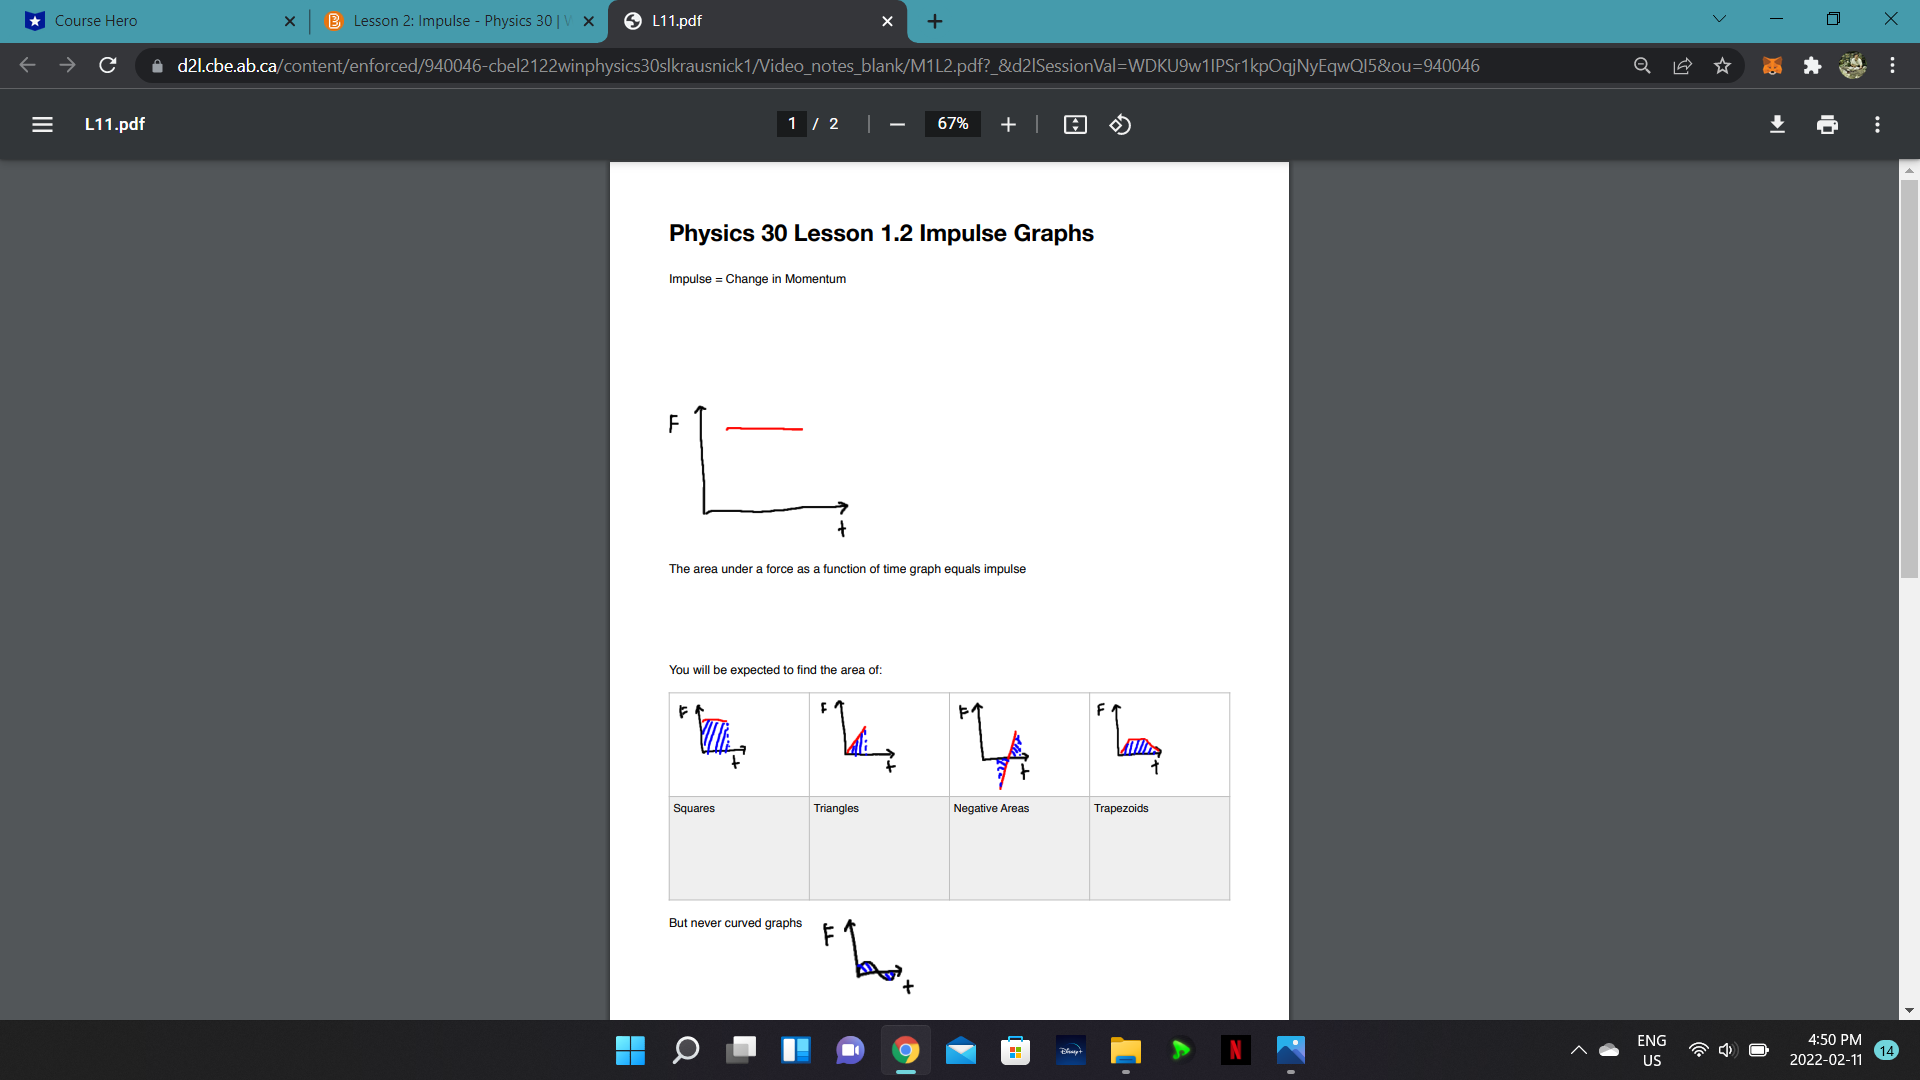This screenshot has width=1920, height=1080.
Task: Open Chrome's three-dot menu
Action: click(1893, 65)
